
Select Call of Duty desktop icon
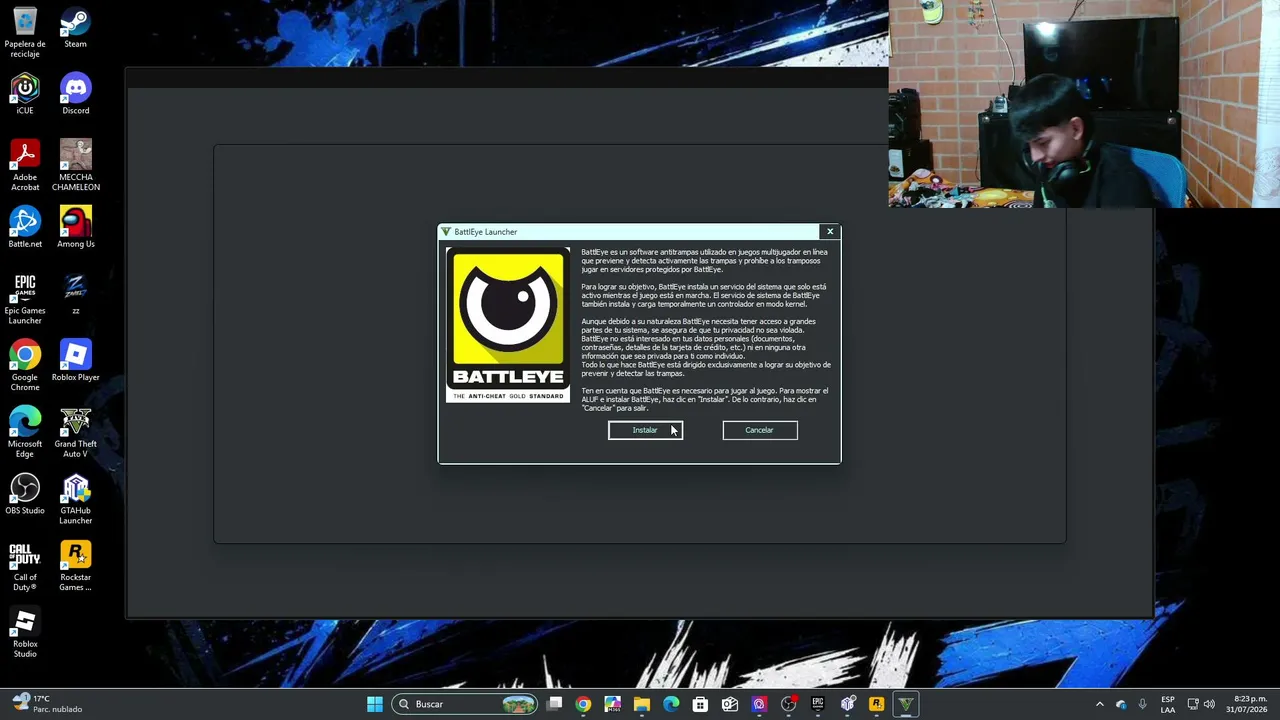point(25,566)
